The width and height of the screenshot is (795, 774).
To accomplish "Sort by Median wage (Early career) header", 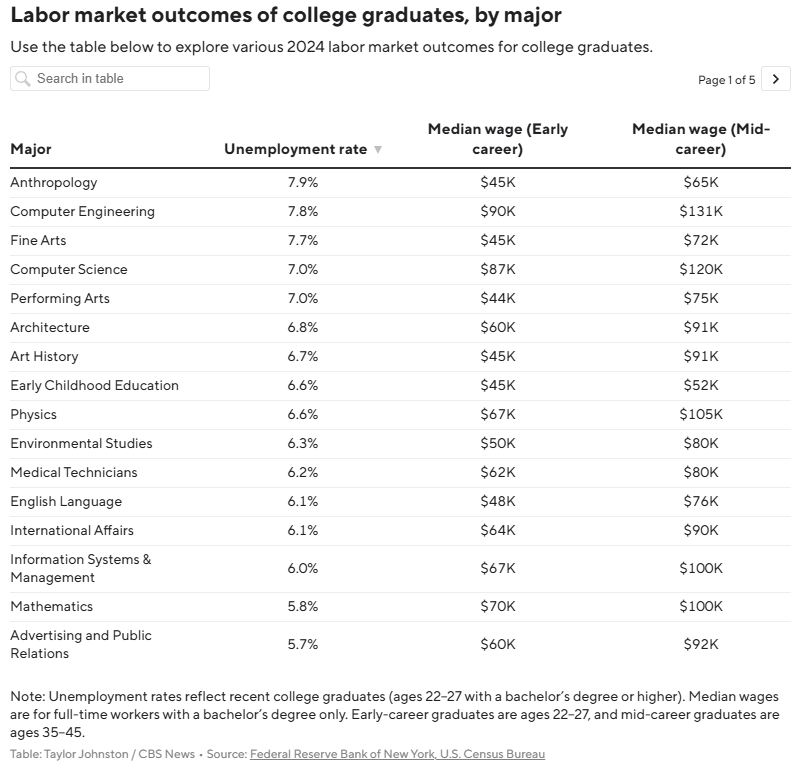I will tap(497, 139).
